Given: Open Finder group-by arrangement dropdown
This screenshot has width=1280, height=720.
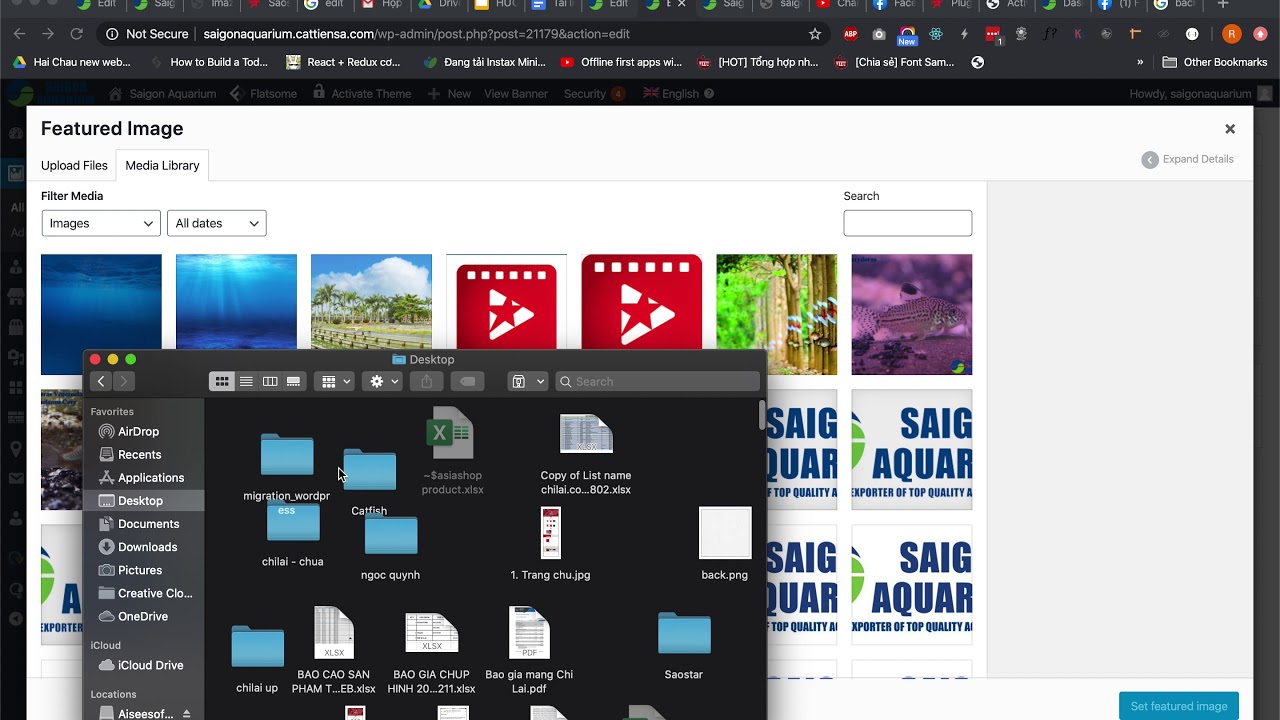Looking at the screenshot, I should [334, 381].
